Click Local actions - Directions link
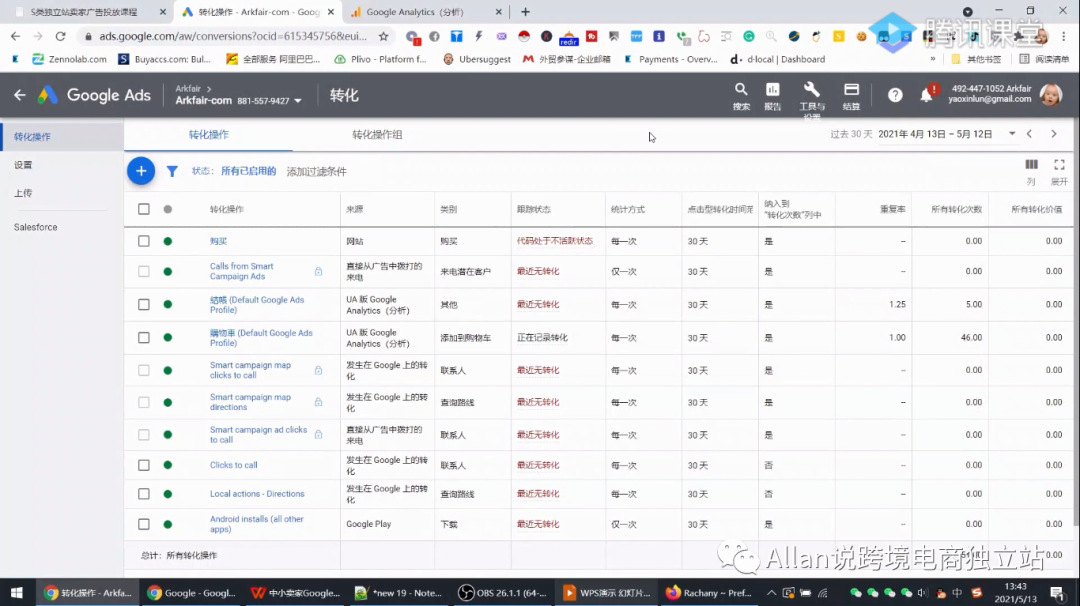Viewport: 1080px width, 606px height. tap(257, 494)
